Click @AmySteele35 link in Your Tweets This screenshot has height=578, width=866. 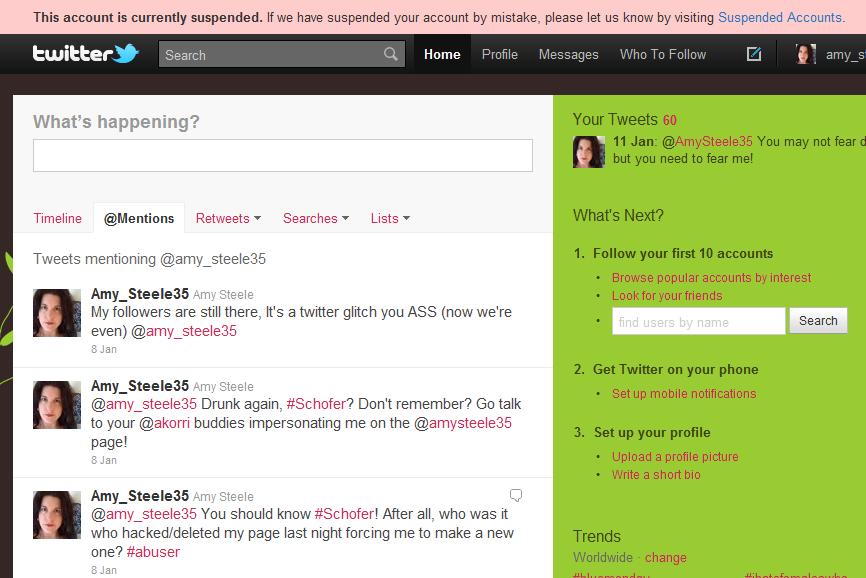(x=707, y=142)
